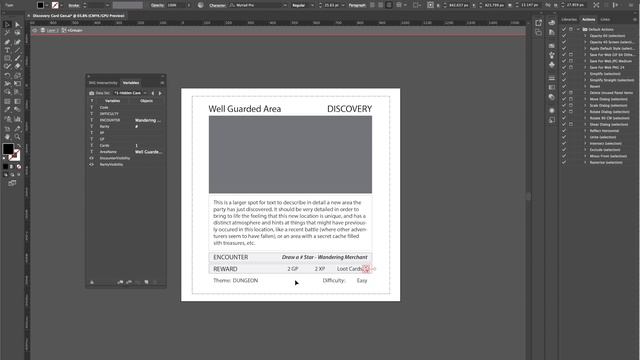Image resolution: width=640 pixels, height=360 pixels.
Task: Select the Variables tab
Action: pyautogui.click(x=131, y=83)
